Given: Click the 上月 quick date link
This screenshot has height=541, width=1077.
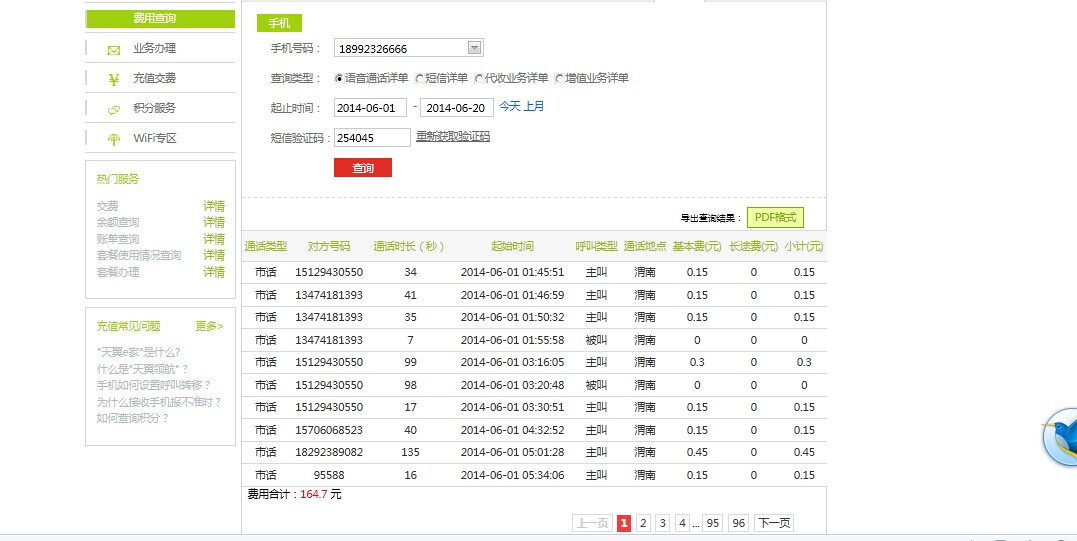Looking at the screenshot, I should click(x=534, y=106).
